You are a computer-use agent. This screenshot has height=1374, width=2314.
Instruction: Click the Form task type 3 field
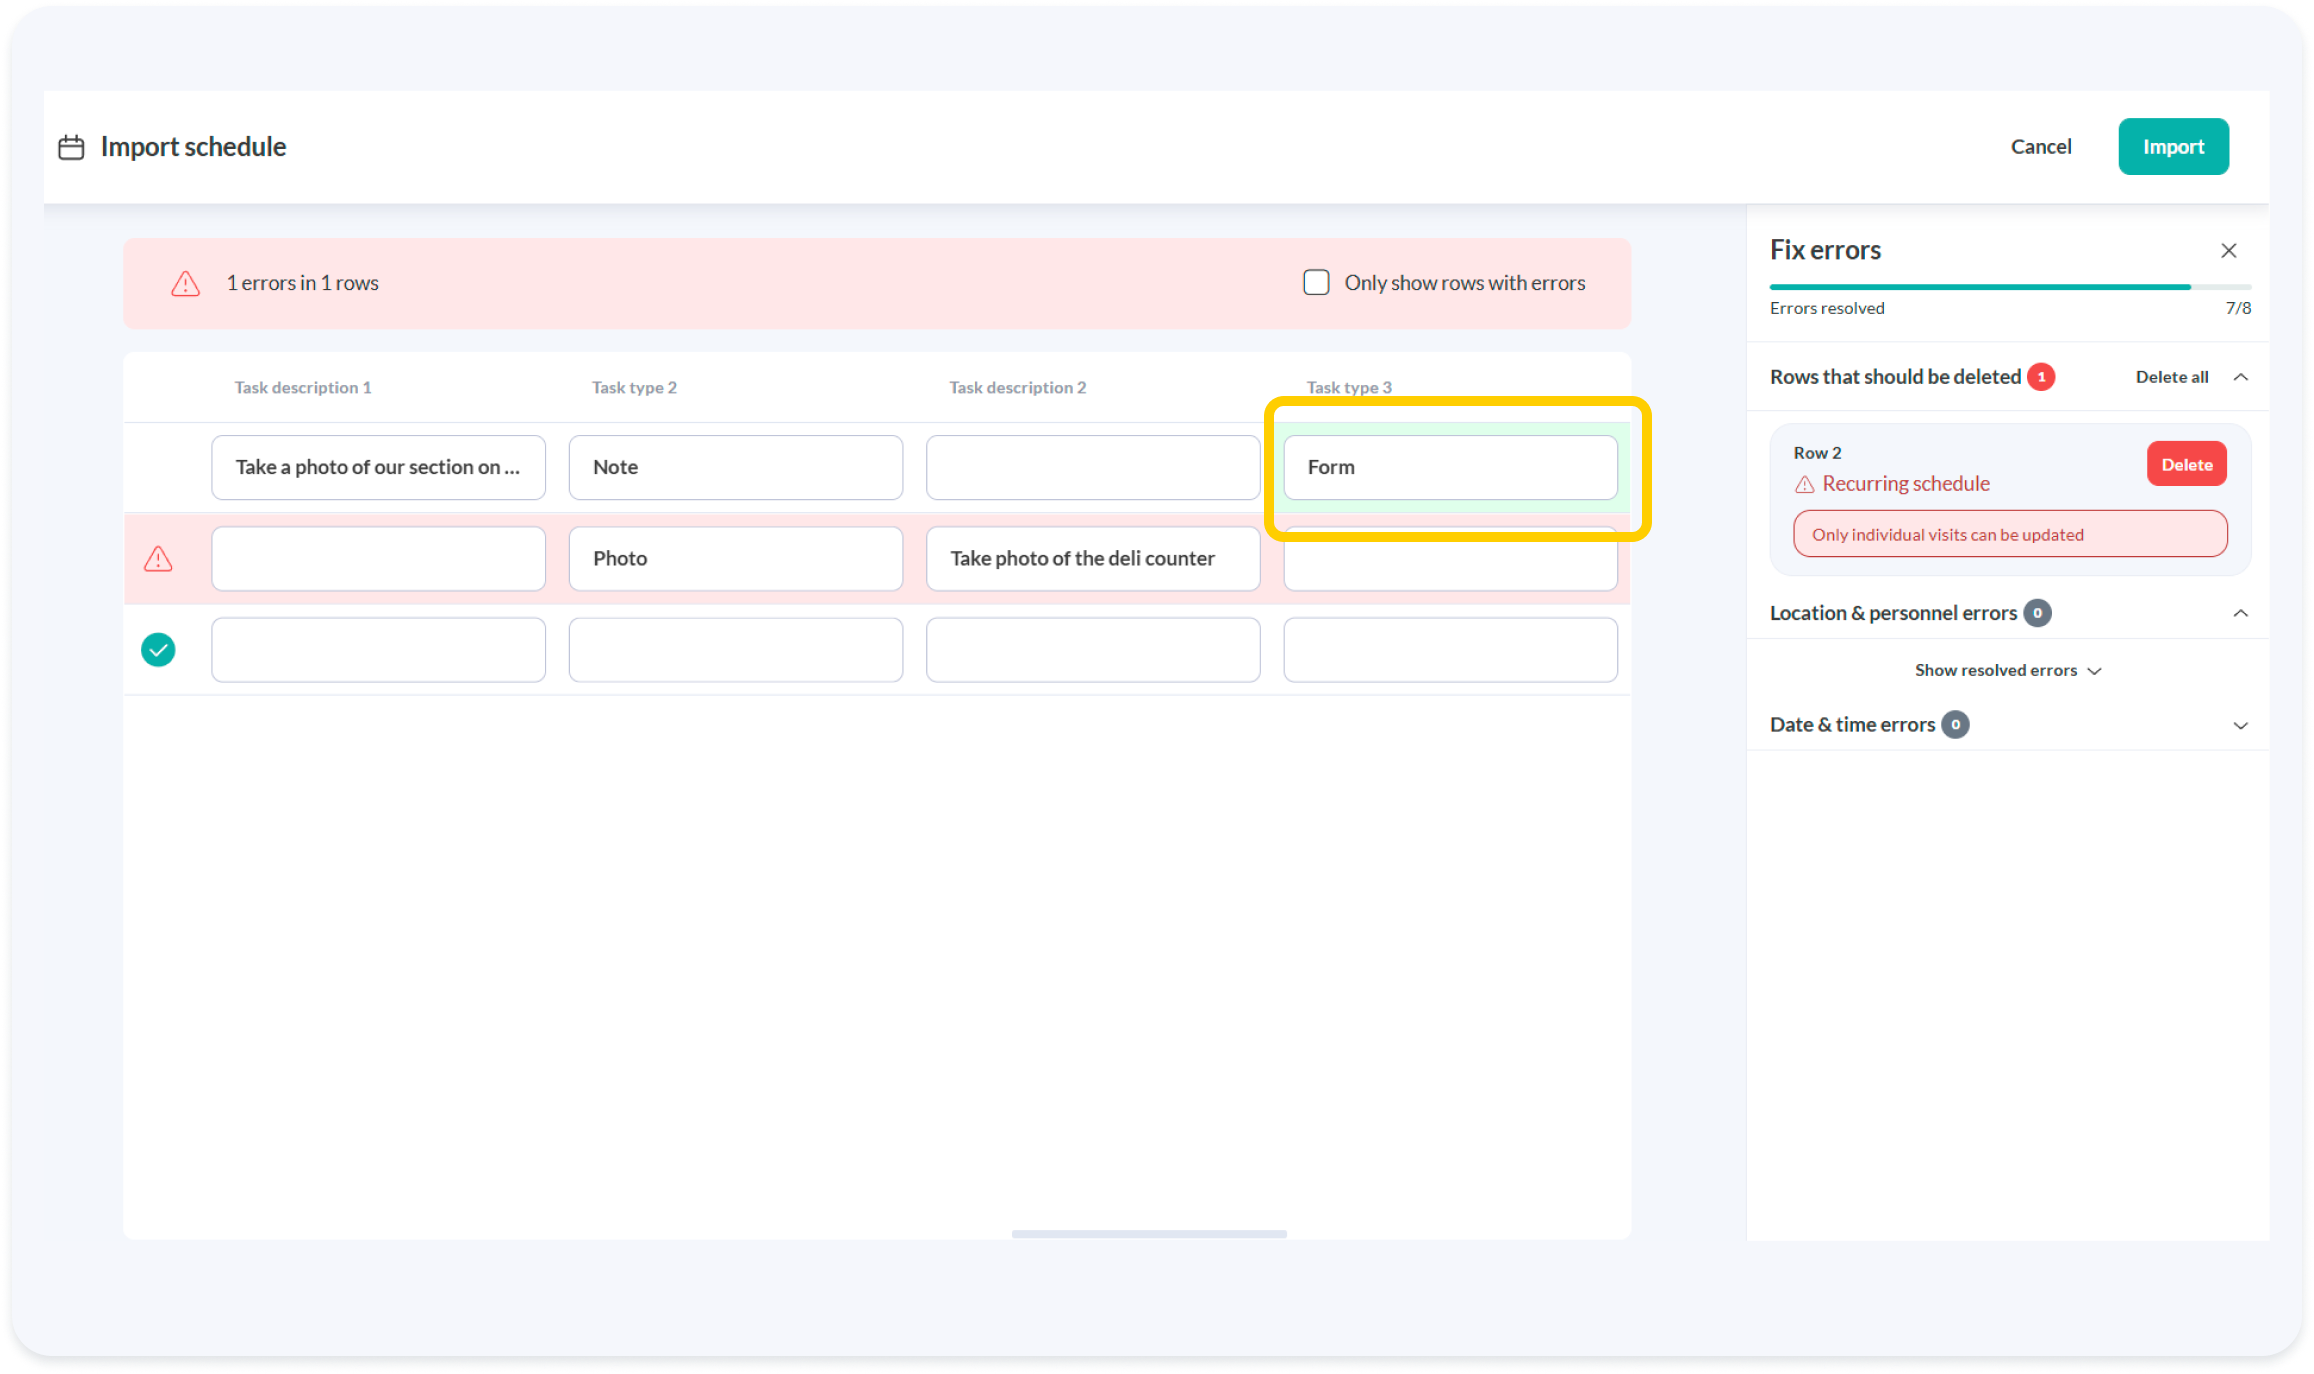click(1450, 467)
